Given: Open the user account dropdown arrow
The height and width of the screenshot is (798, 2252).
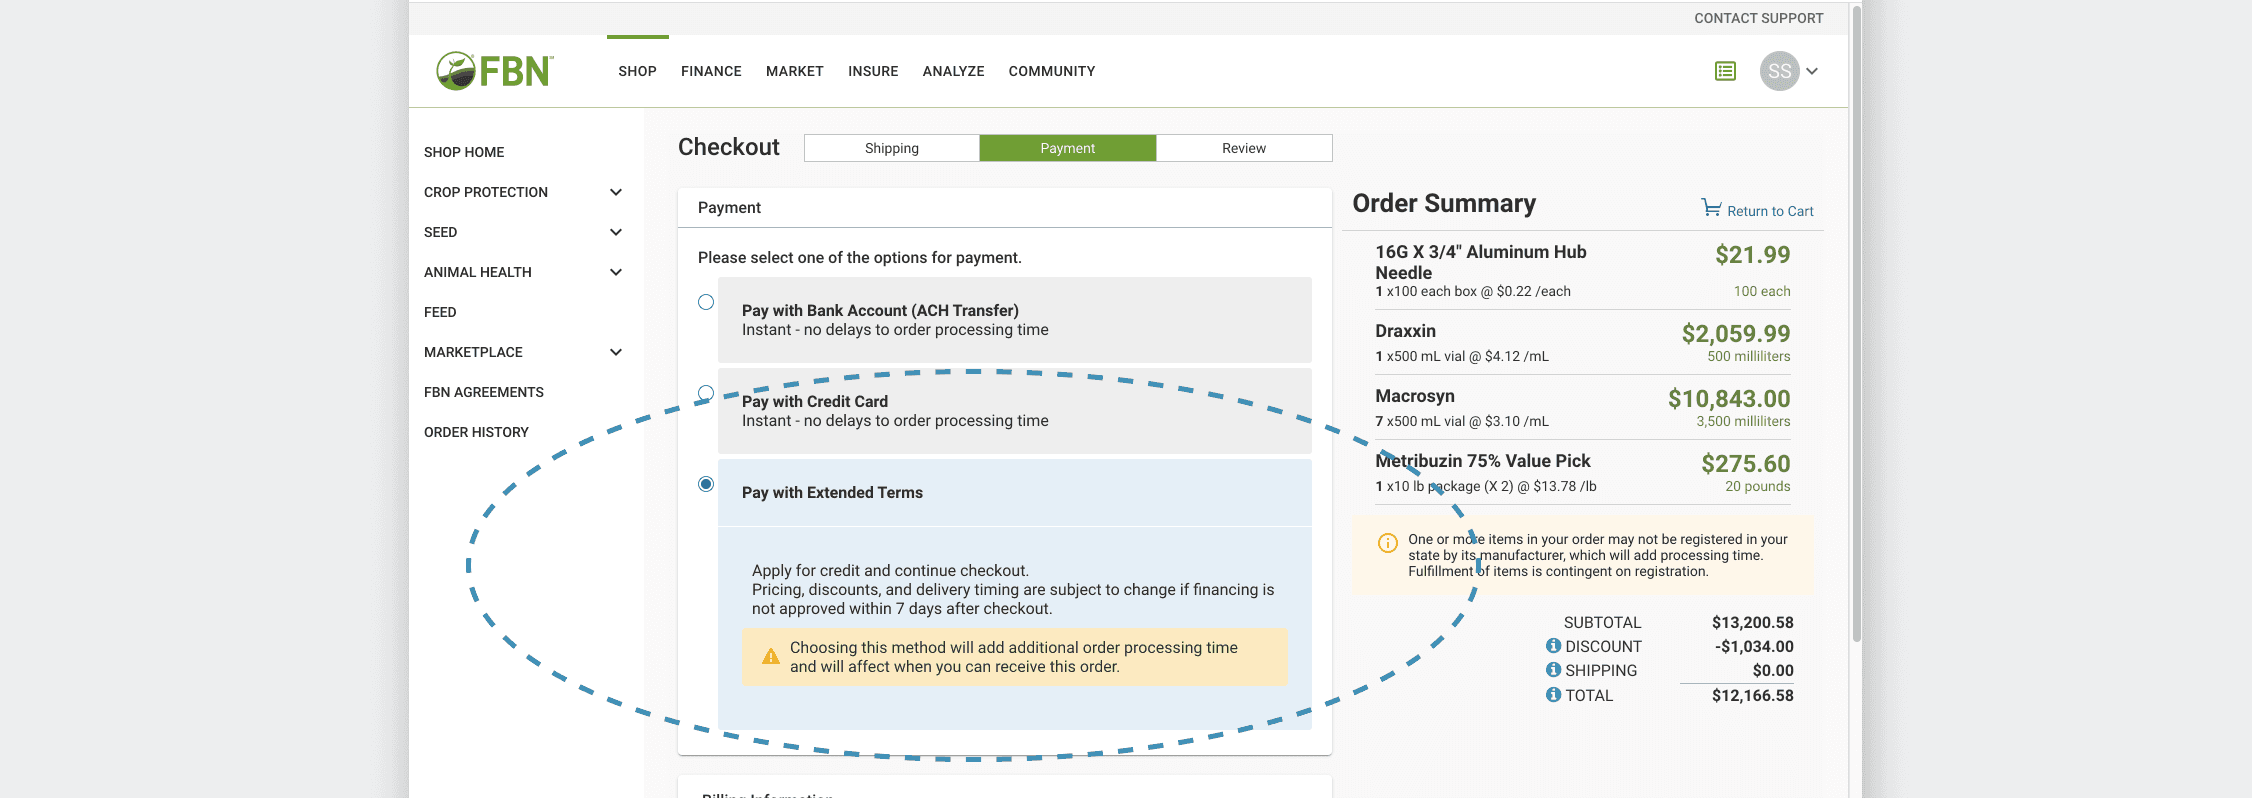Looking at the screenshot, I should [x=1812, y=71].
